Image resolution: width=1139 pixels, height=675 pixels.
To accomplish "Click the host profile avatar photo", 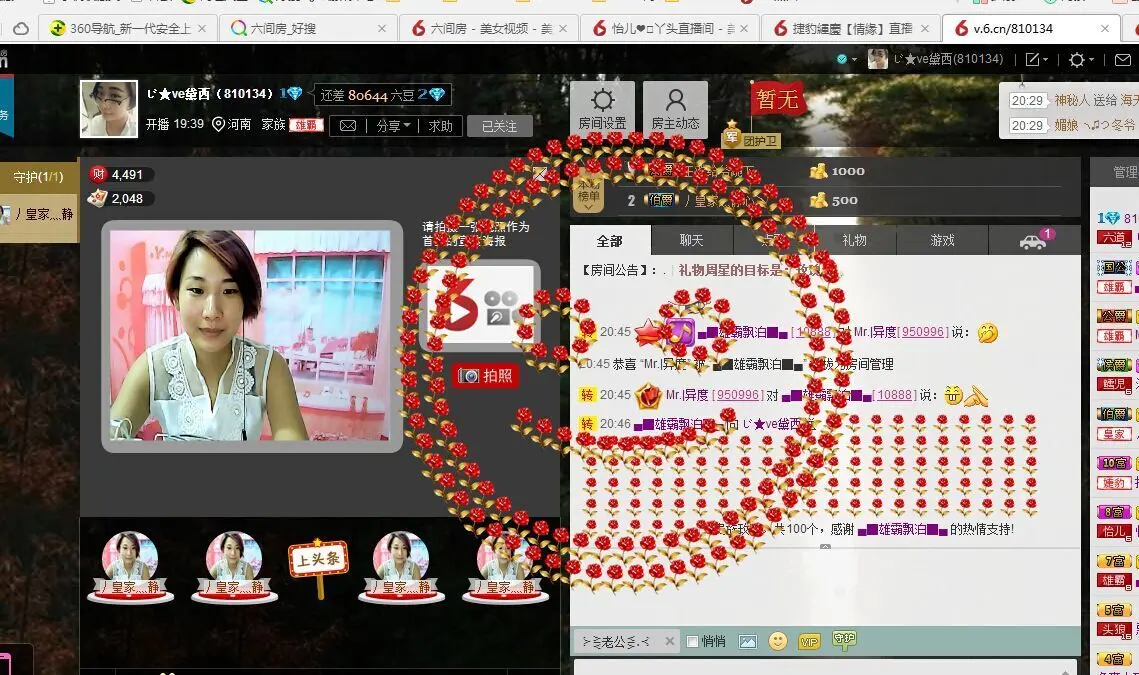I will (109, 109).
